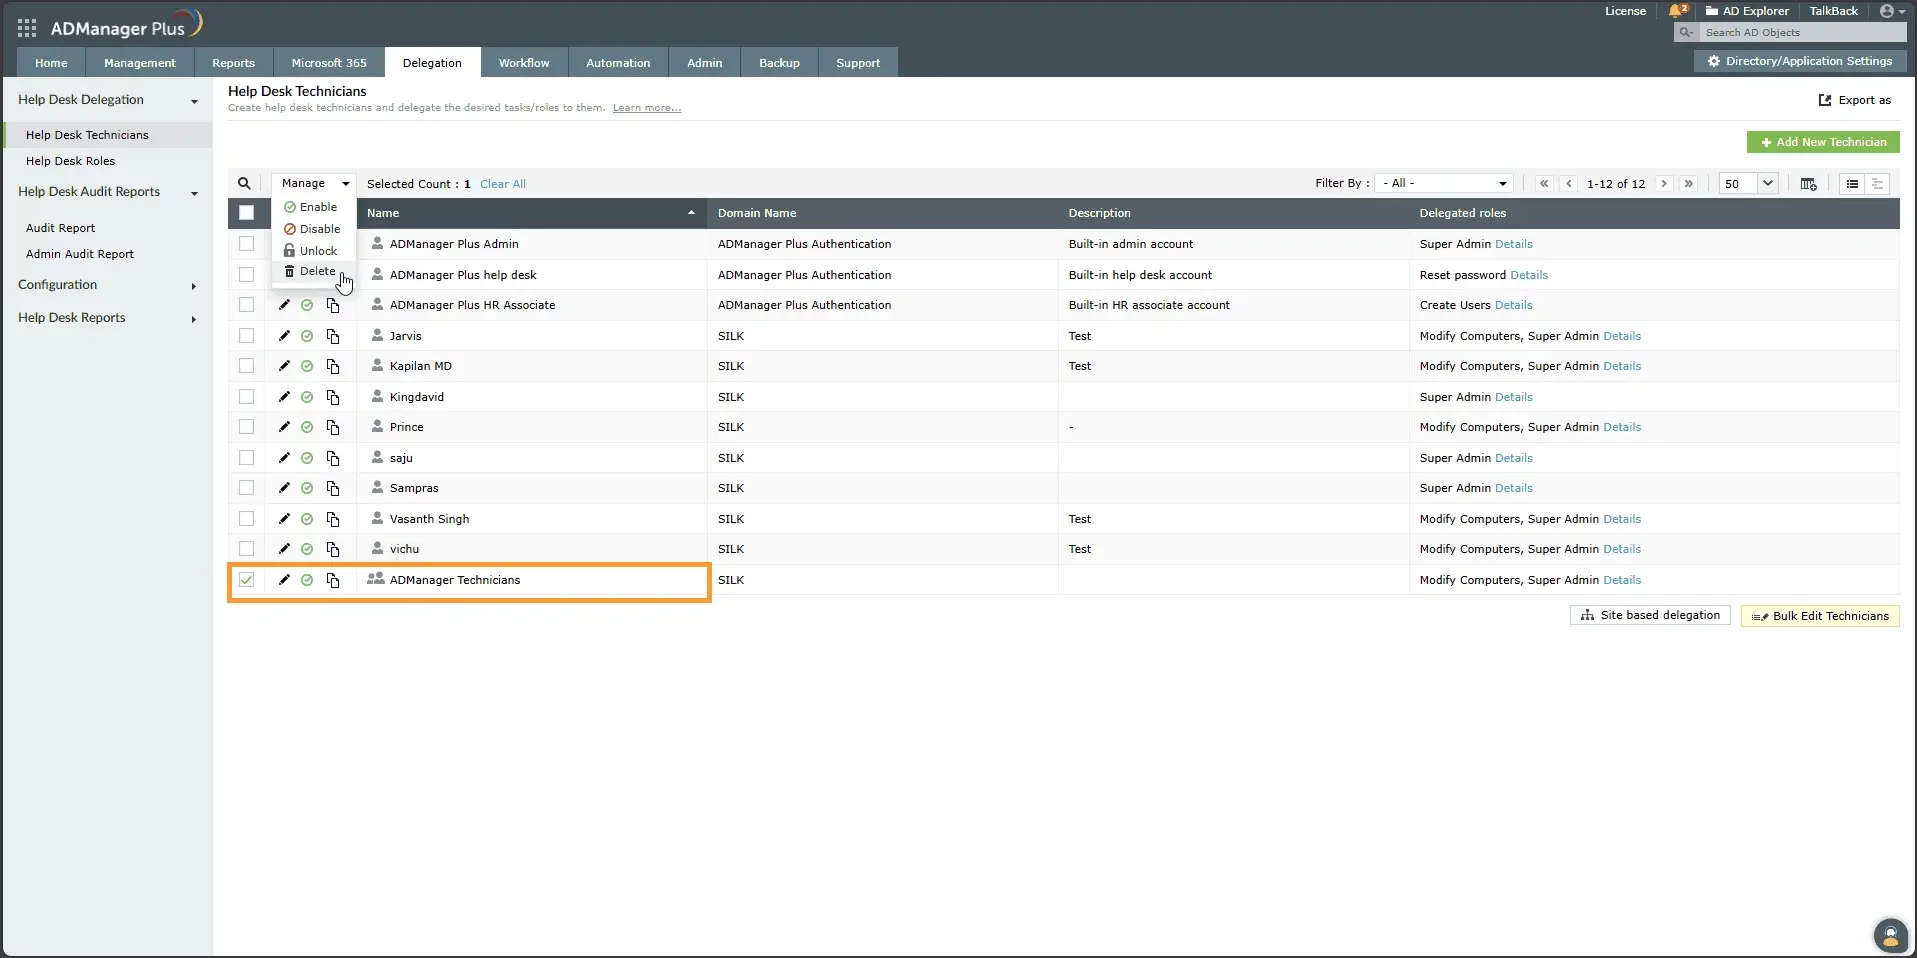Open the Filter By dropdown
This screenshot has height=958, width=1917.
1444,184
